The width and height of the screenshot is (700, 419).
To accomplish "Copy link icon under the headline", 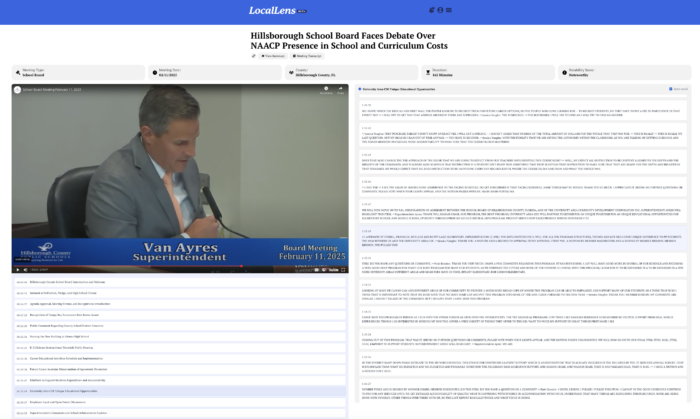I will click(x=254, y=56).
